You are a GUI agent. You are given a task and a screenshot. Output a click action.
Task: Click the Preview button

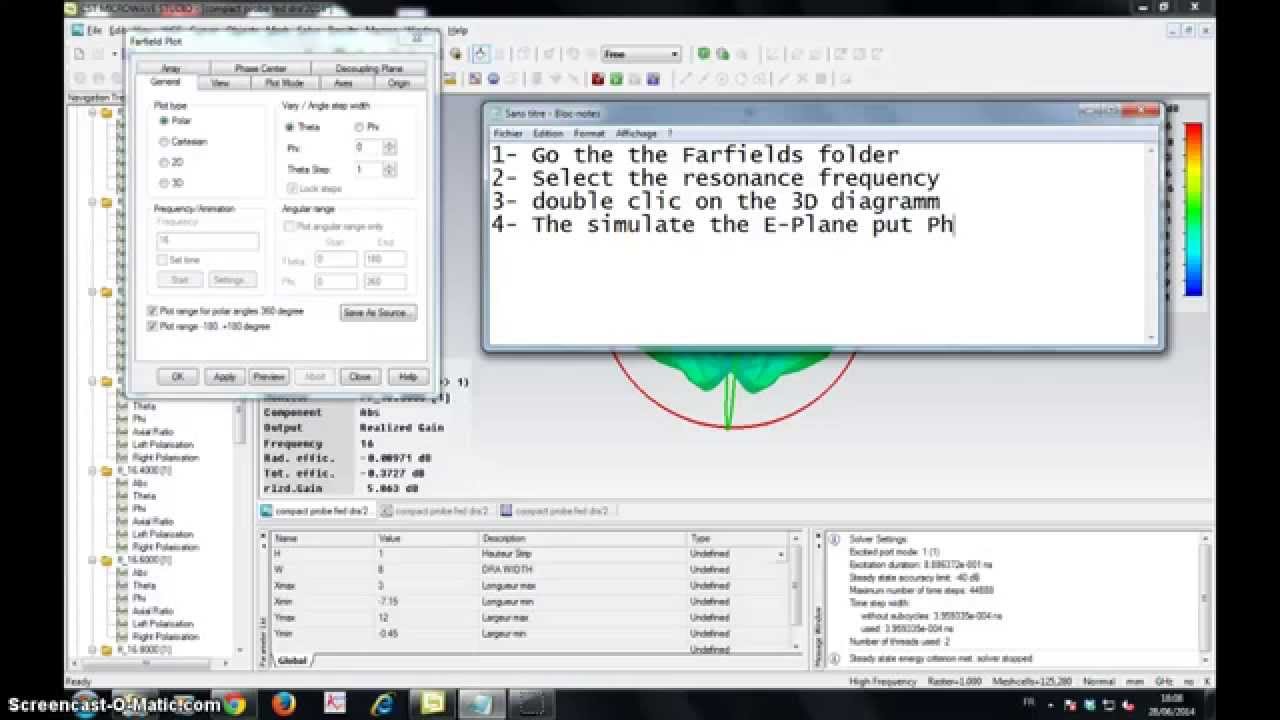(269, 377)
